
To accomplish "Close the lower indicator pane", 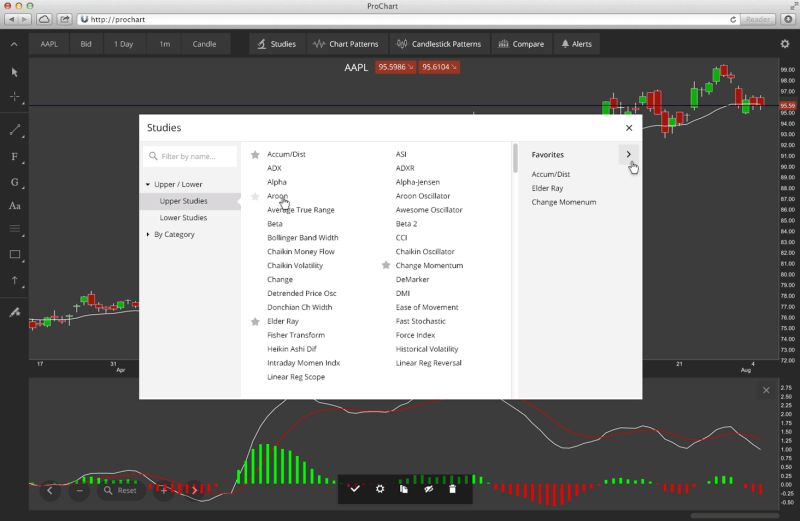I will pyautogui.click(x=766, y=390).
